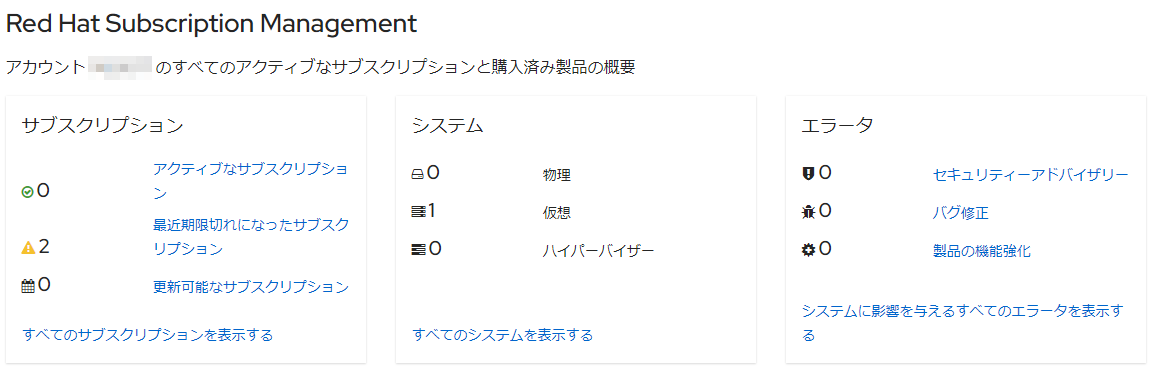
Task: Click すべてのサブスクリプションを表示する link
Action: pos(148,335)
